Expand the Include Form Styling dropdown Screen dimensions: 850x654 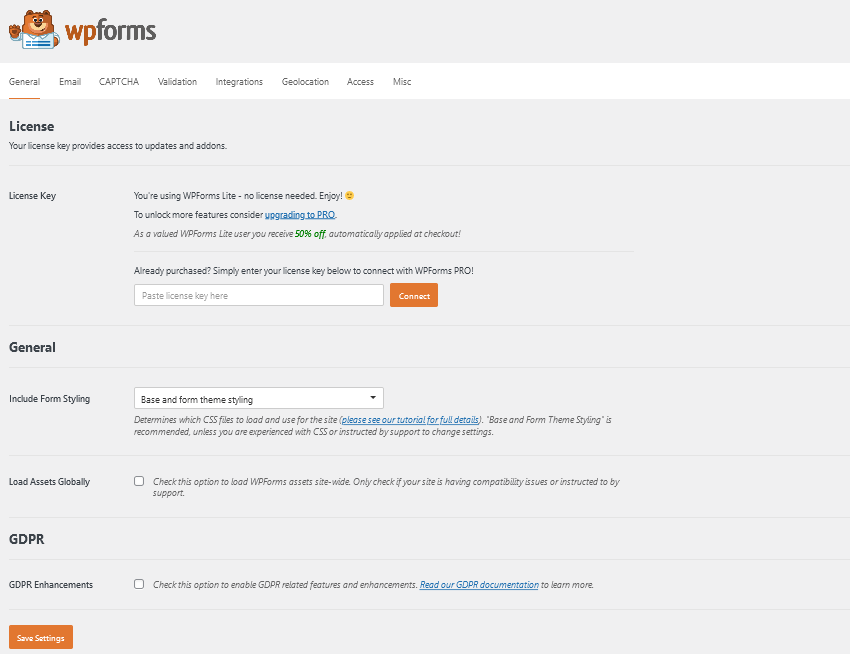259,399
